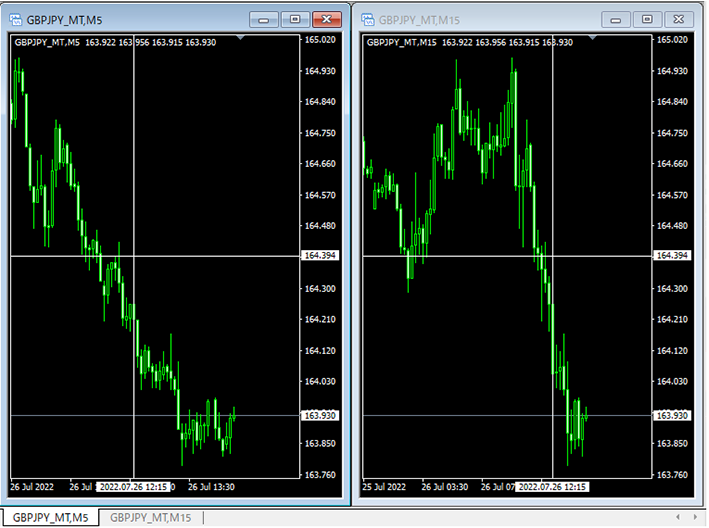
Task: Click the 164.660 price scale value in M15 chart
Action: [672, 164]
